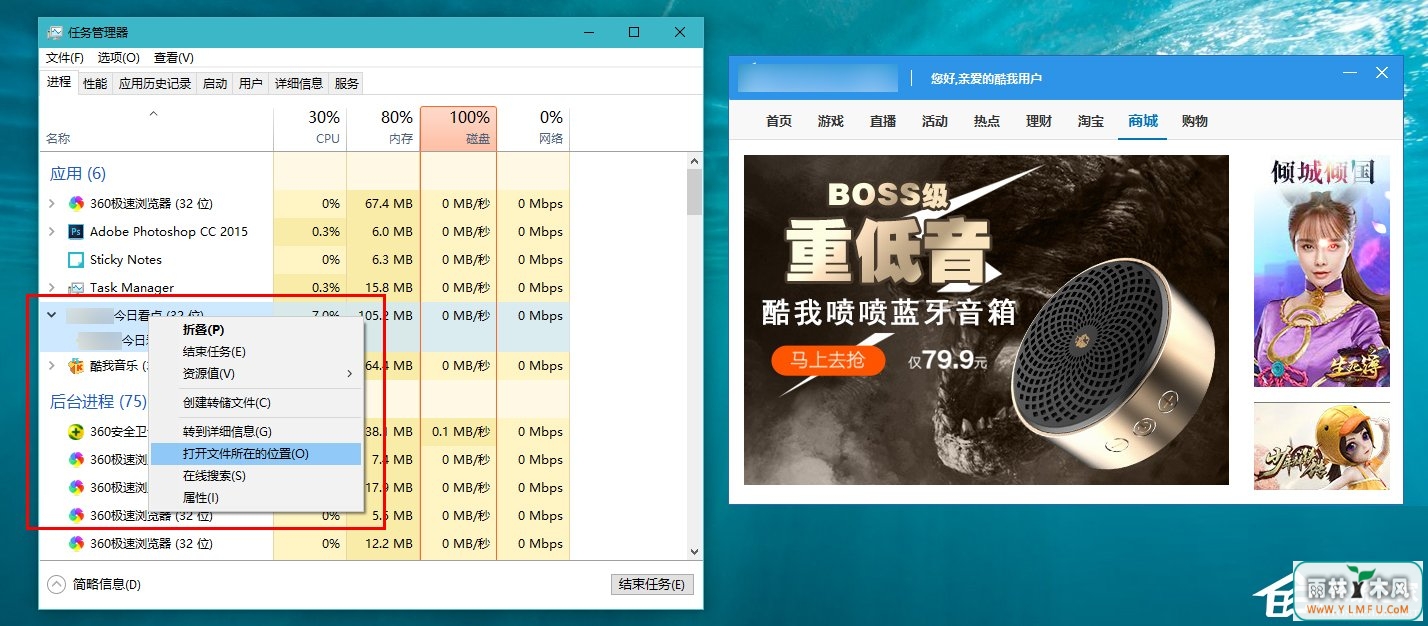This screenshot has width=1428, height=626.
Task: Open the 活动 tab in 酷我 window
Action: [935, 121]
